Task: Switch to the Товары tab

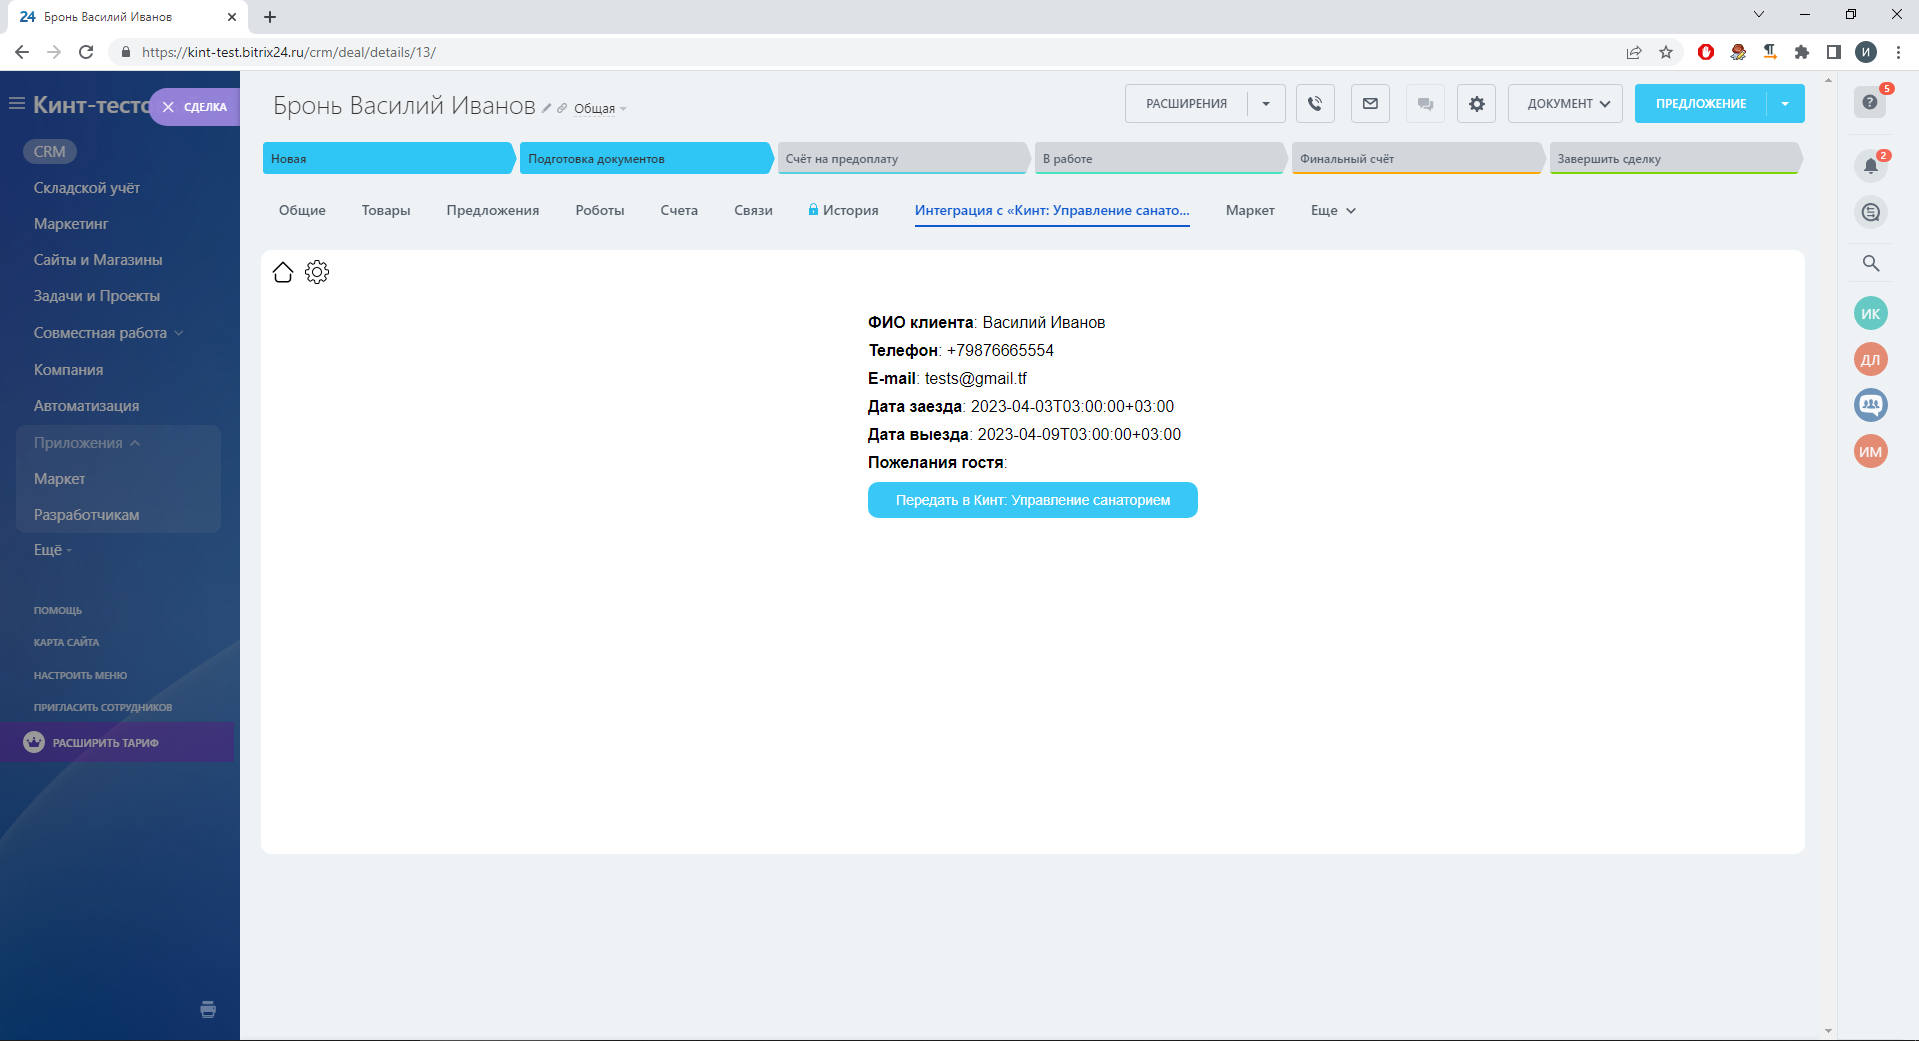Action: (x=386, y=211)
